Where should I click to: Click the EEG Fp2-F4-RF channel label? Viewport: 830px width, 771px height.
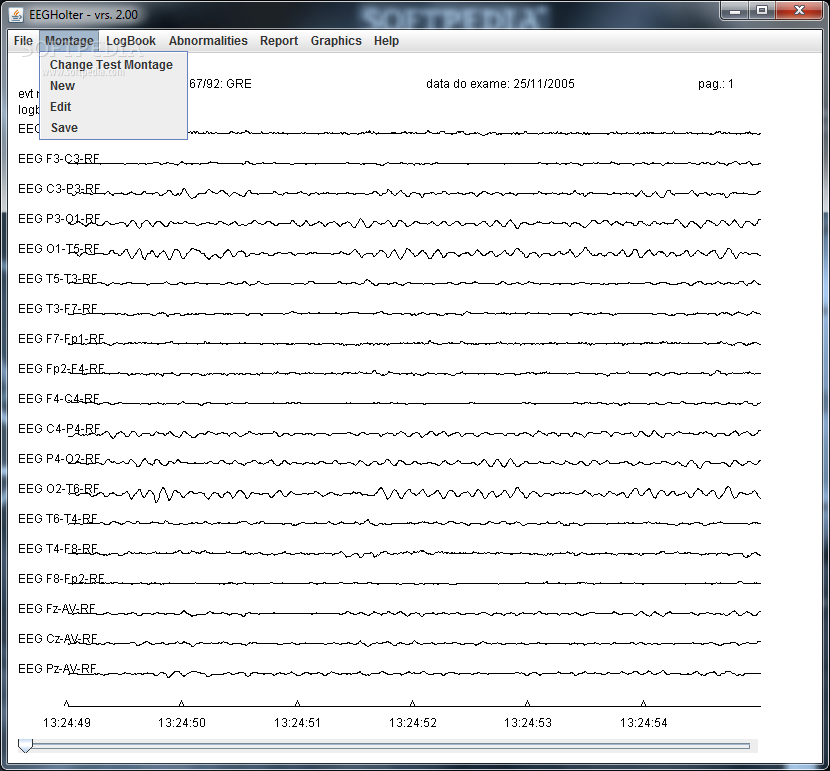click(x=61, y=369)
